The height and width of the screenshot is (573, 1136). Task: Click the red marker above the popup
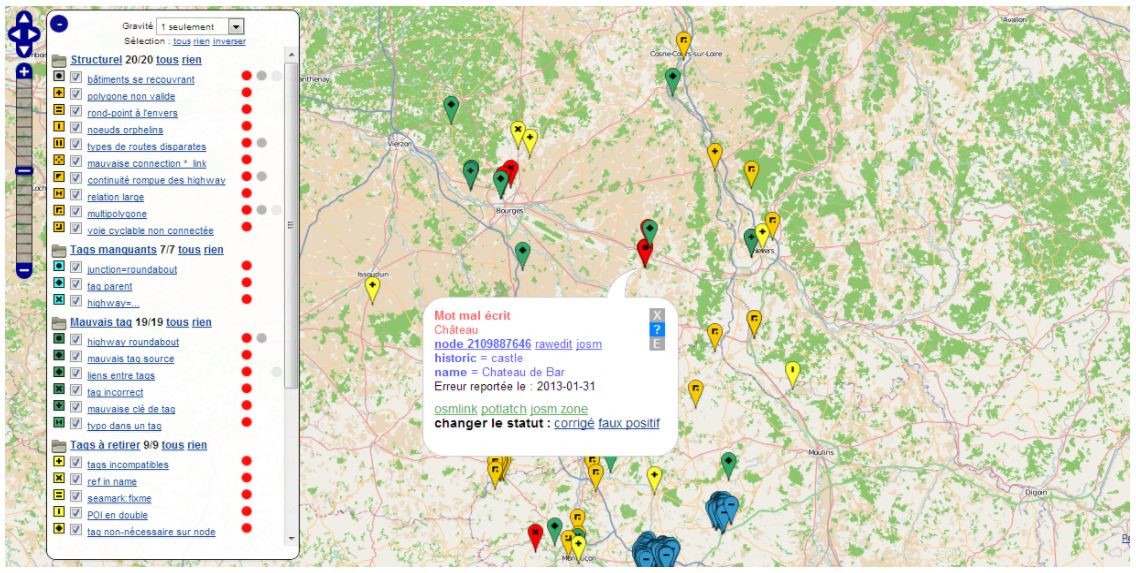645,251
